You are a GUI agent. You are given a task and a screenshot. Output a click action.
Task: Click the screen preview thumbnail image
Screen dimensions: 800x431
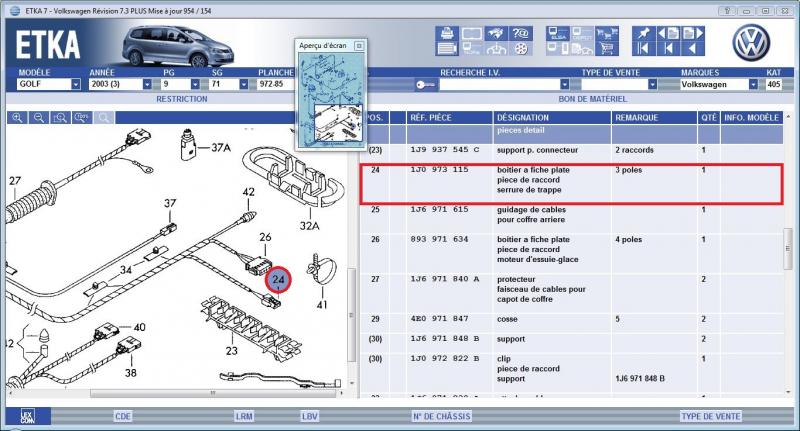(x=332, y=99)
